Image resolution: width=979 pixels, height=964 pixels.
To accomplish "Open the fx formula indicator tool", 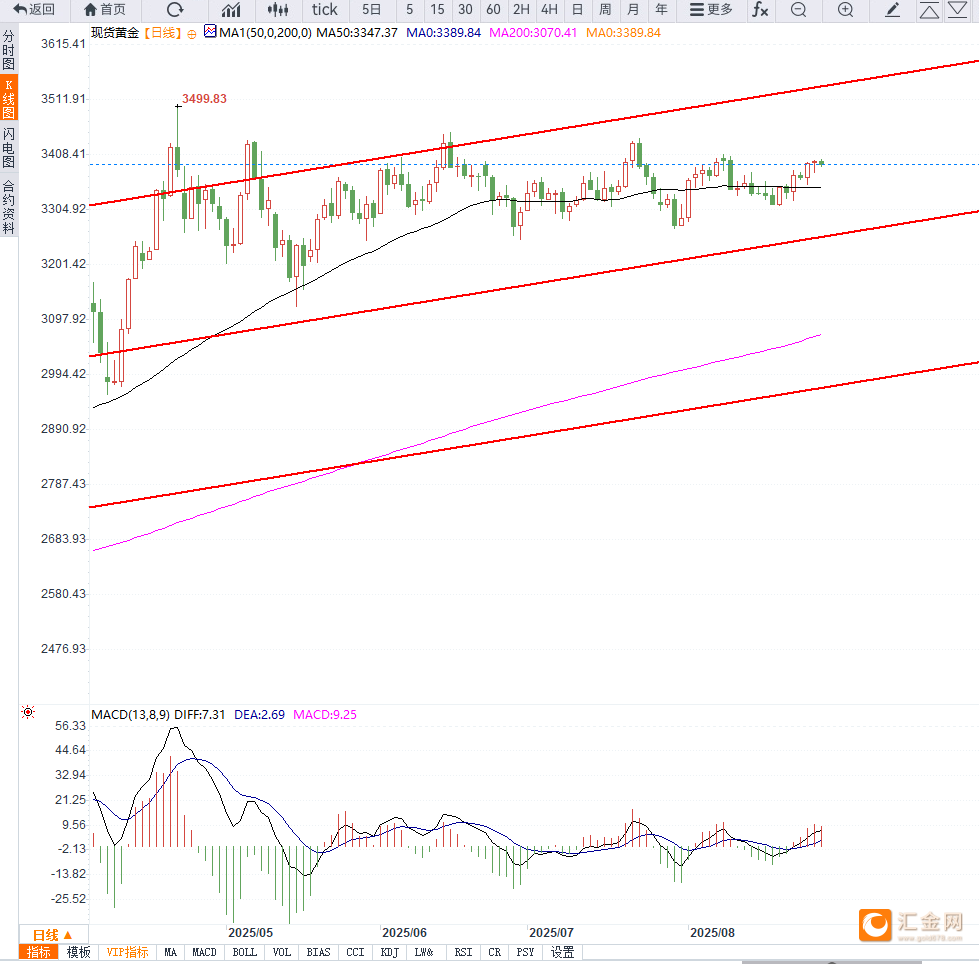I will pyautogui.click(x=760, y=9).
